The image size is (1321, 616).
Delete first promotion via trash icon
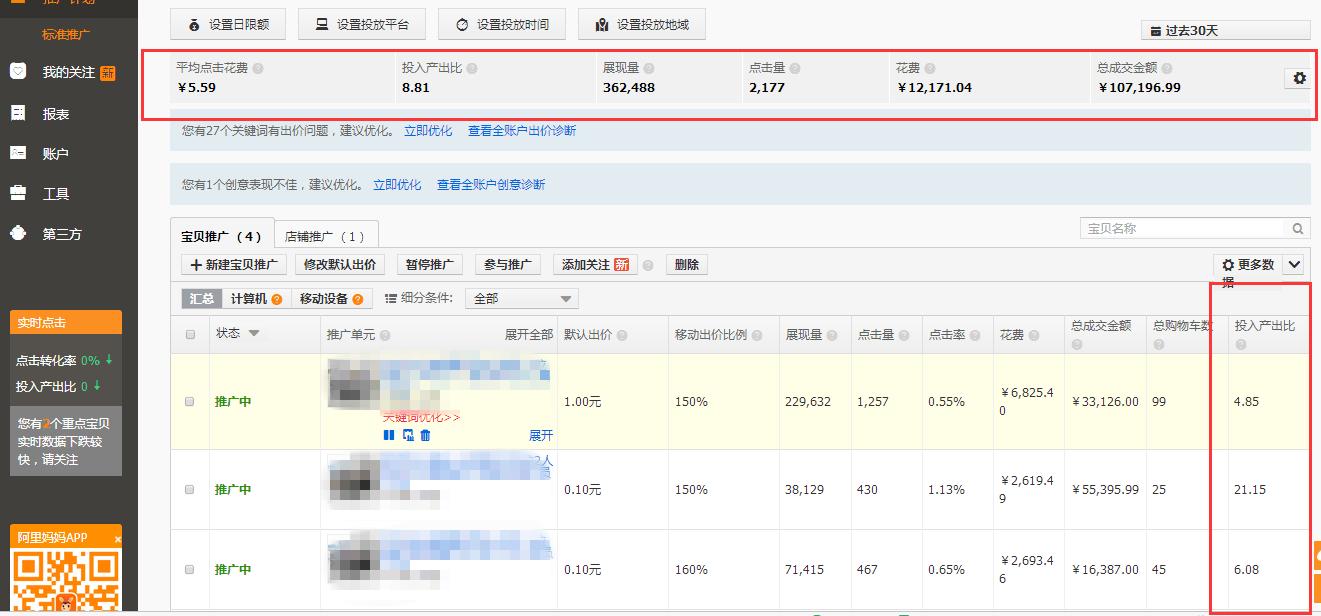[424, 435]
